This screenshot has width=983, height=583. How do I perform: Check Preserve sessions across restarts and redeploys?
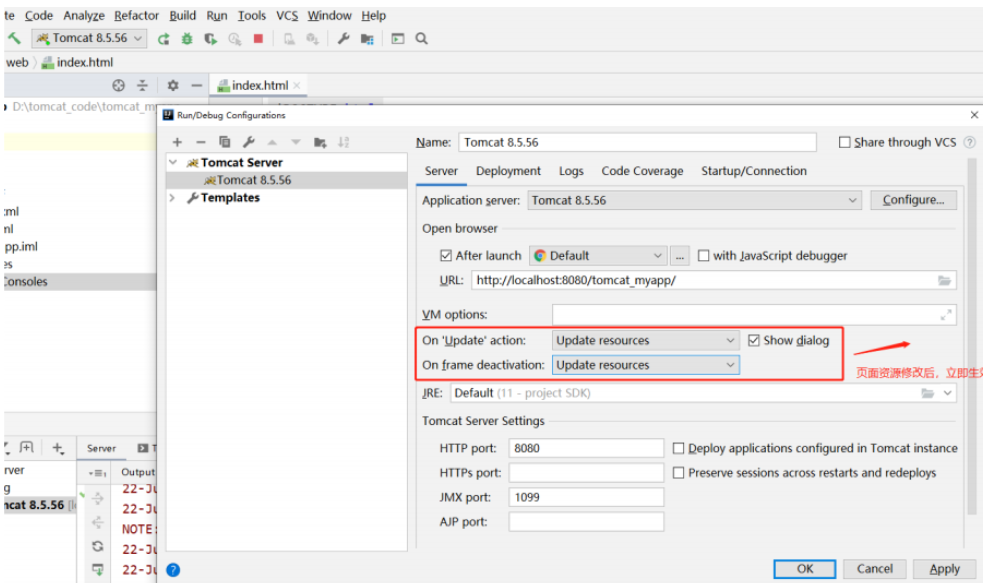click(x=678, y=473)
